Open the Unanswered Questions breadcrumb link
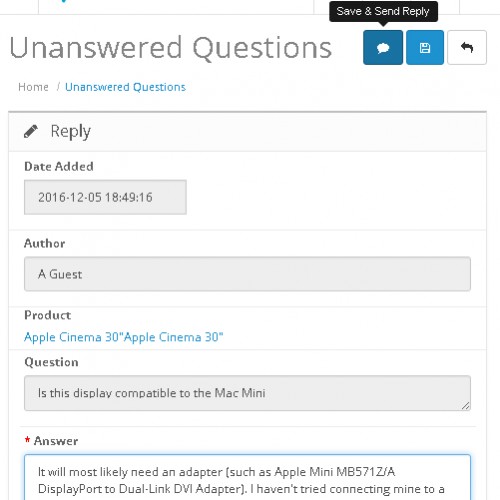 tap(125, 87)
